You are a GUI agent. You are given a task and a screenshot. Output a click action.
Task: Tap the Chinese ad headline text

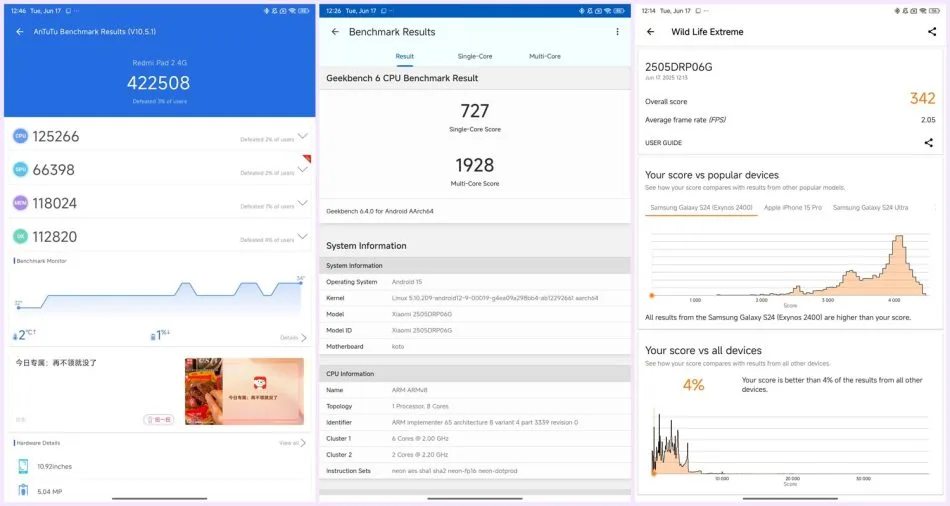tap(56, 362)
